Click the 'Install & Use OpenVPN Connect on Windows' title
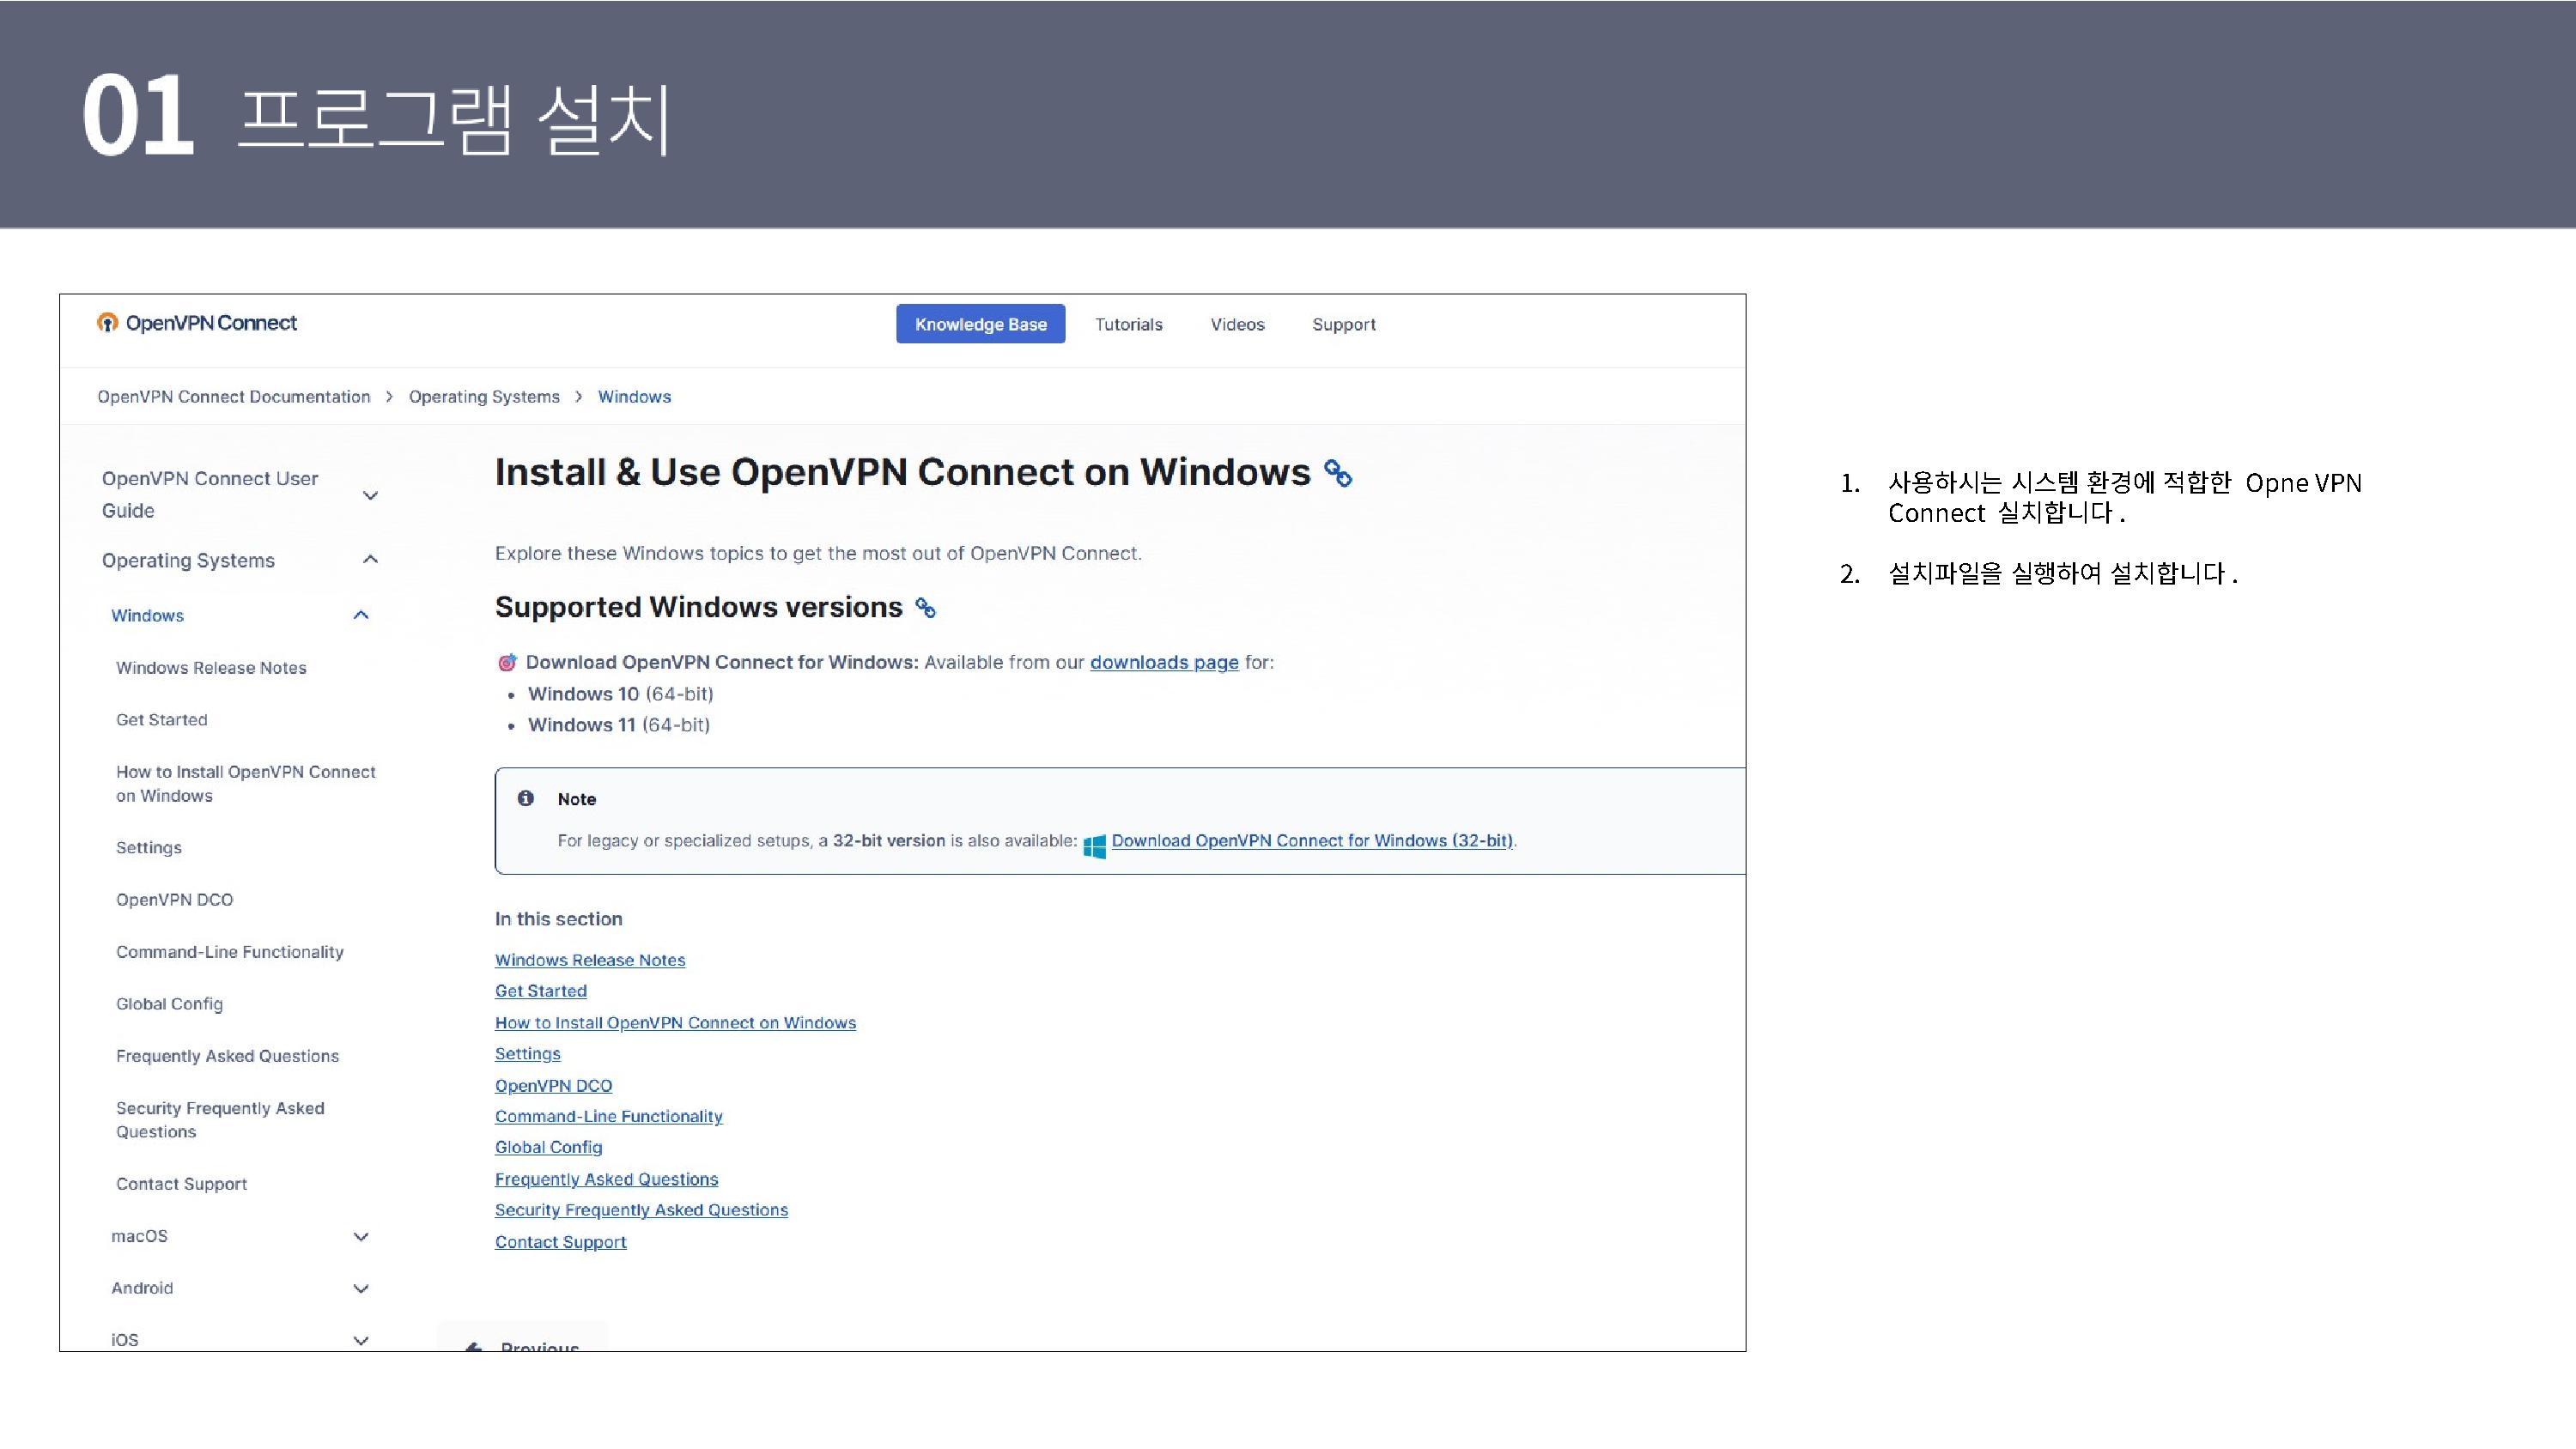The image size is (2576, 1449). point(903,472)
